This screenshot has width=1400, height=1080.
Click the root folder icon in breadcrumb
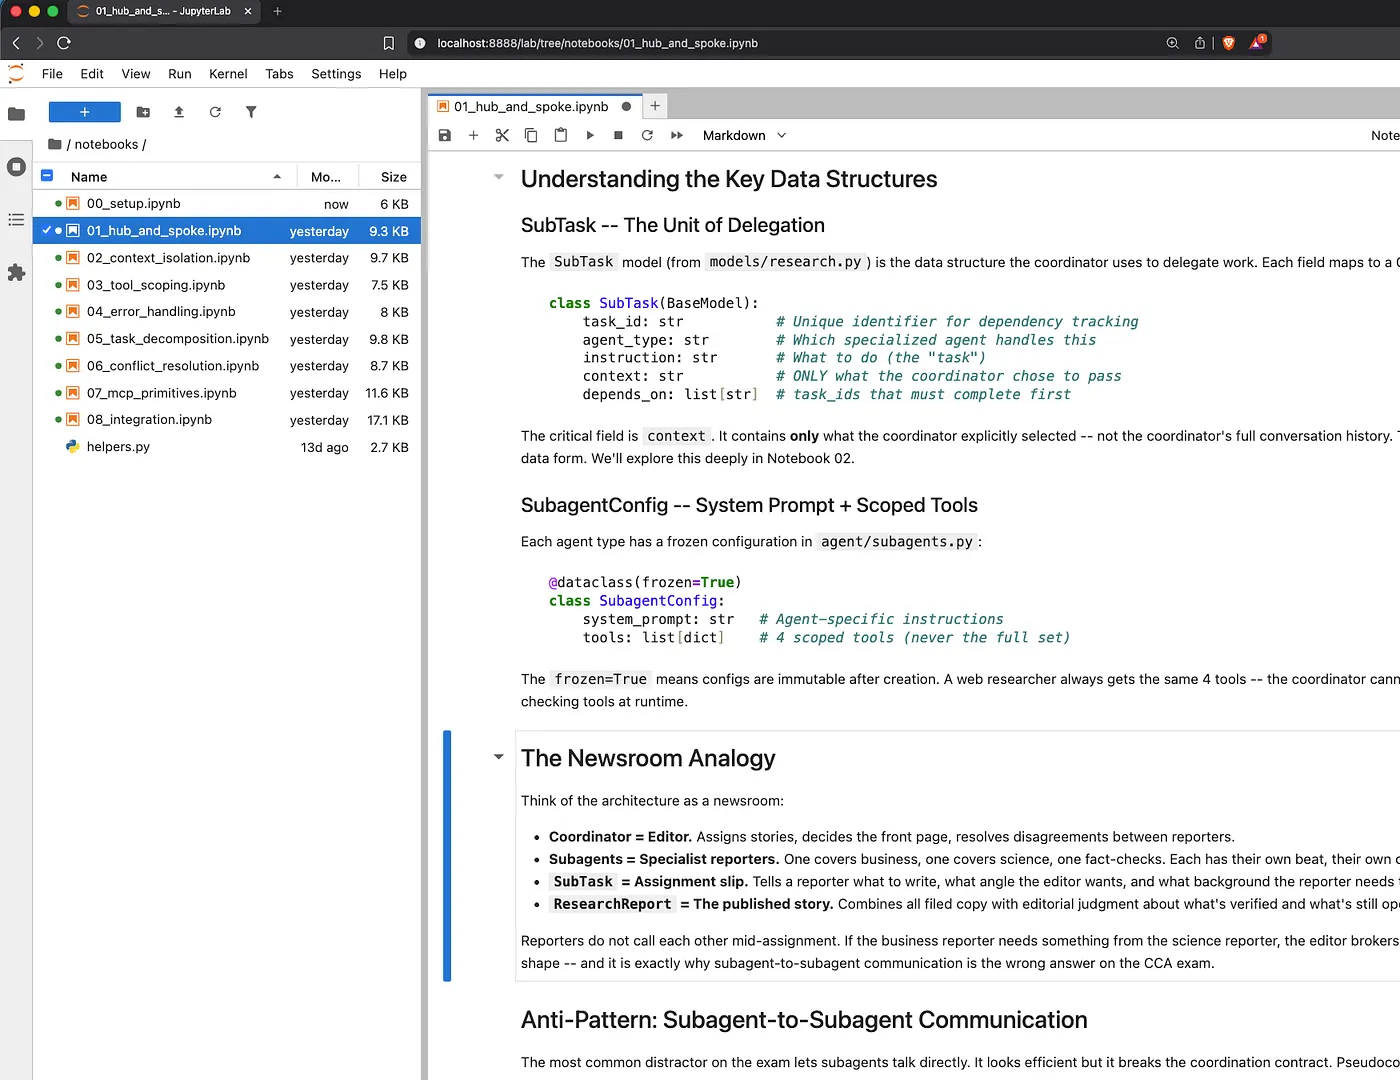[x=55, y=144]
